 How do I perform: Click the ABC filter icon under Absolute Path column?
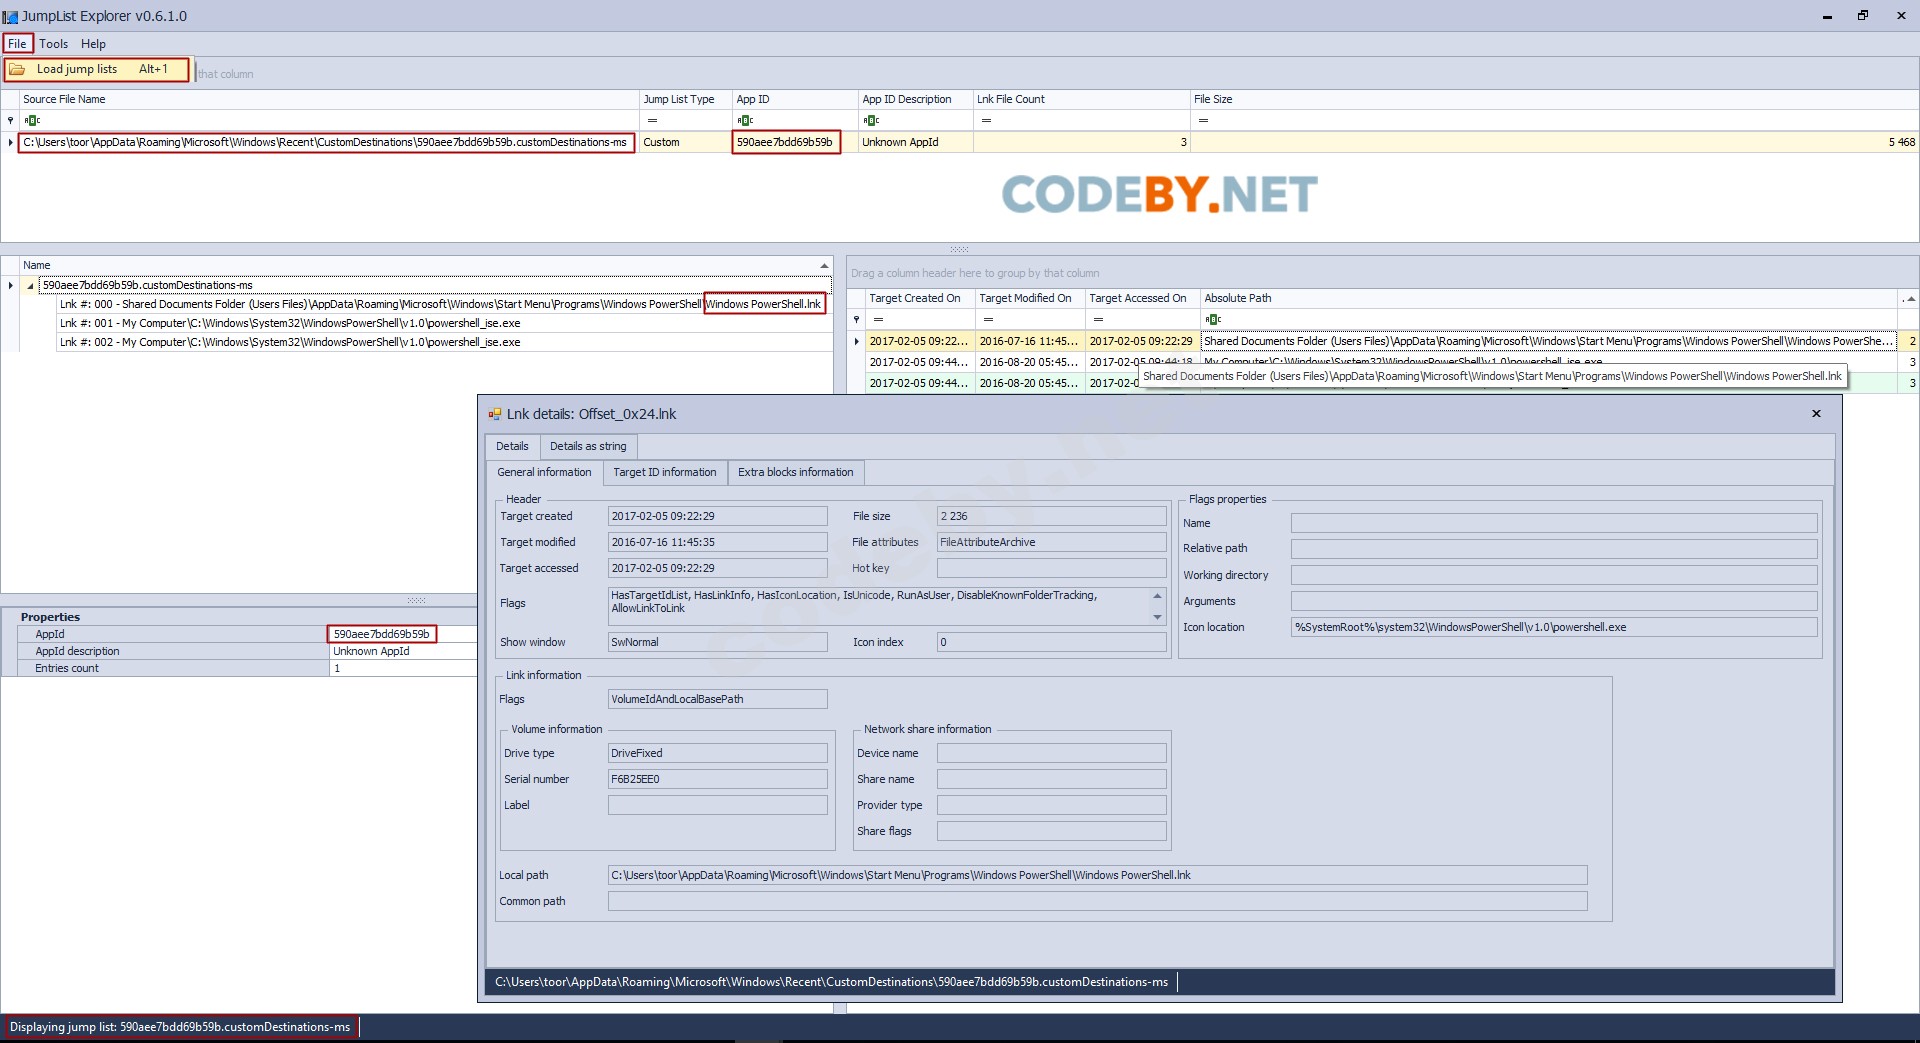1213,320
